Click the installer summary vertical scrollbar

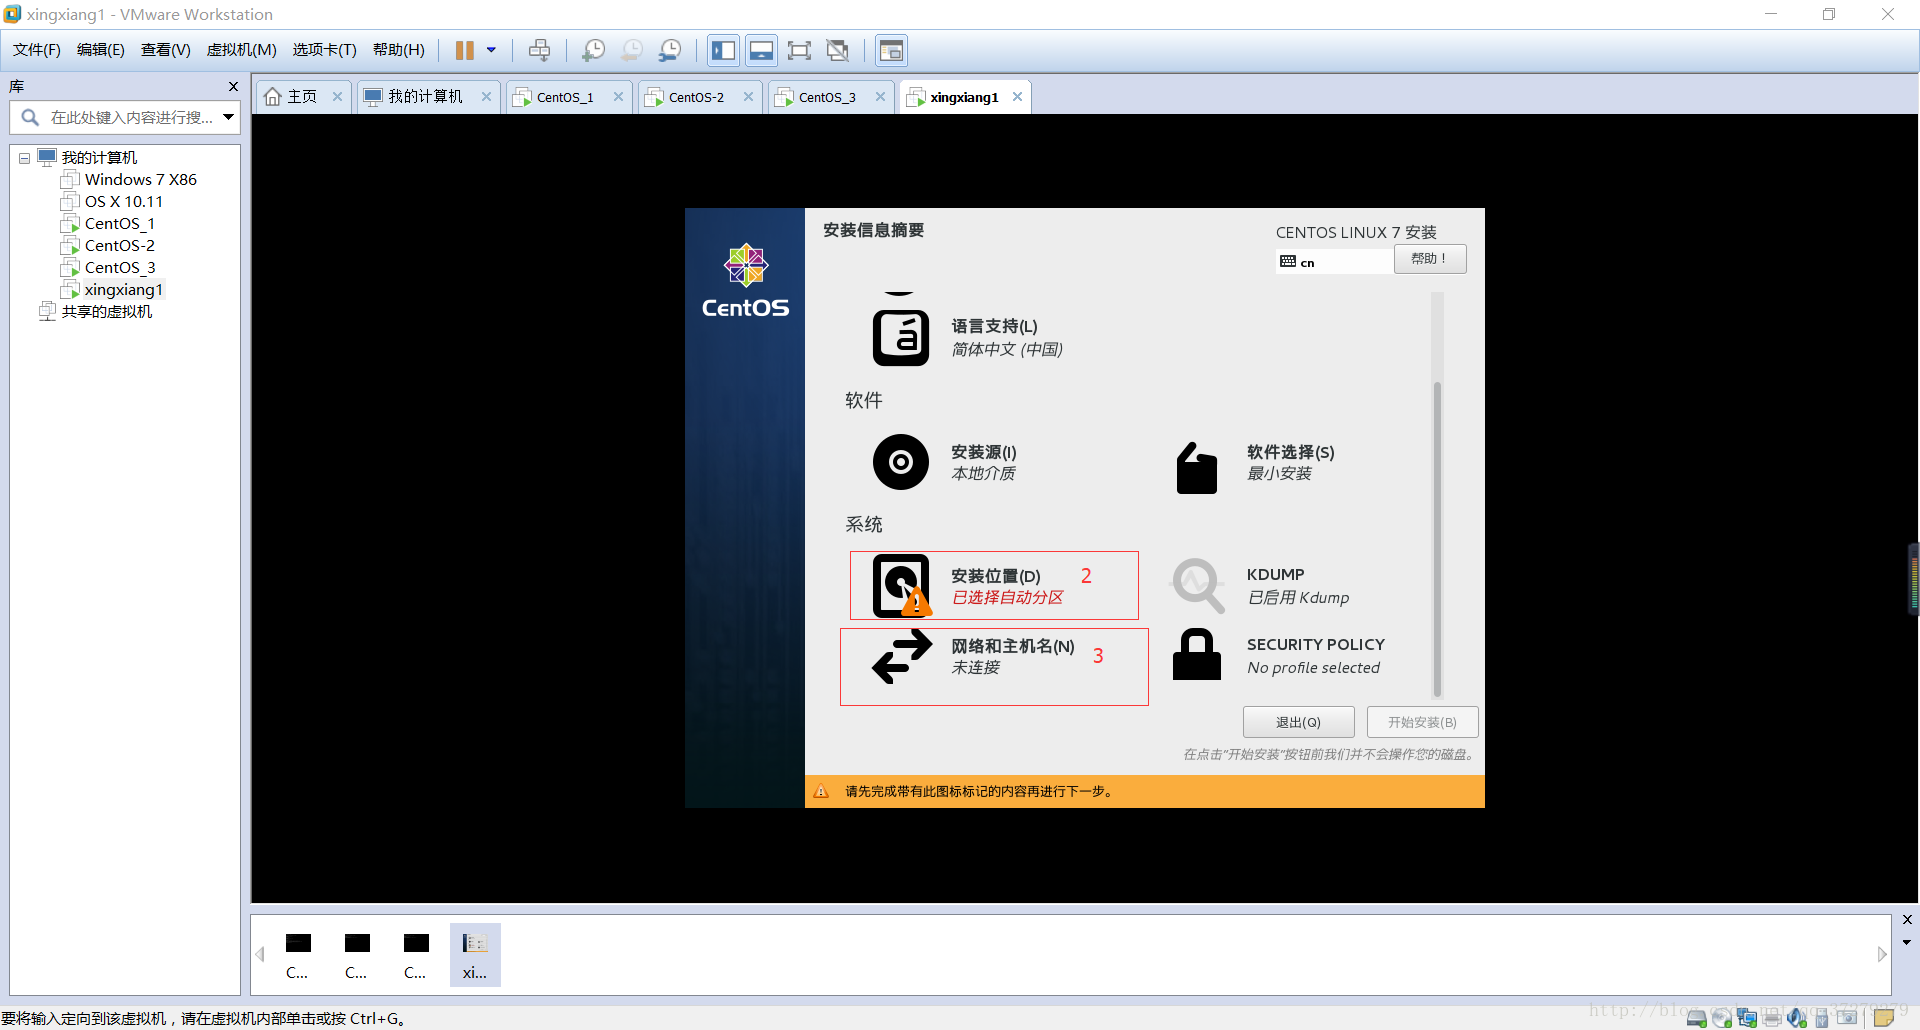(1437, 540)
